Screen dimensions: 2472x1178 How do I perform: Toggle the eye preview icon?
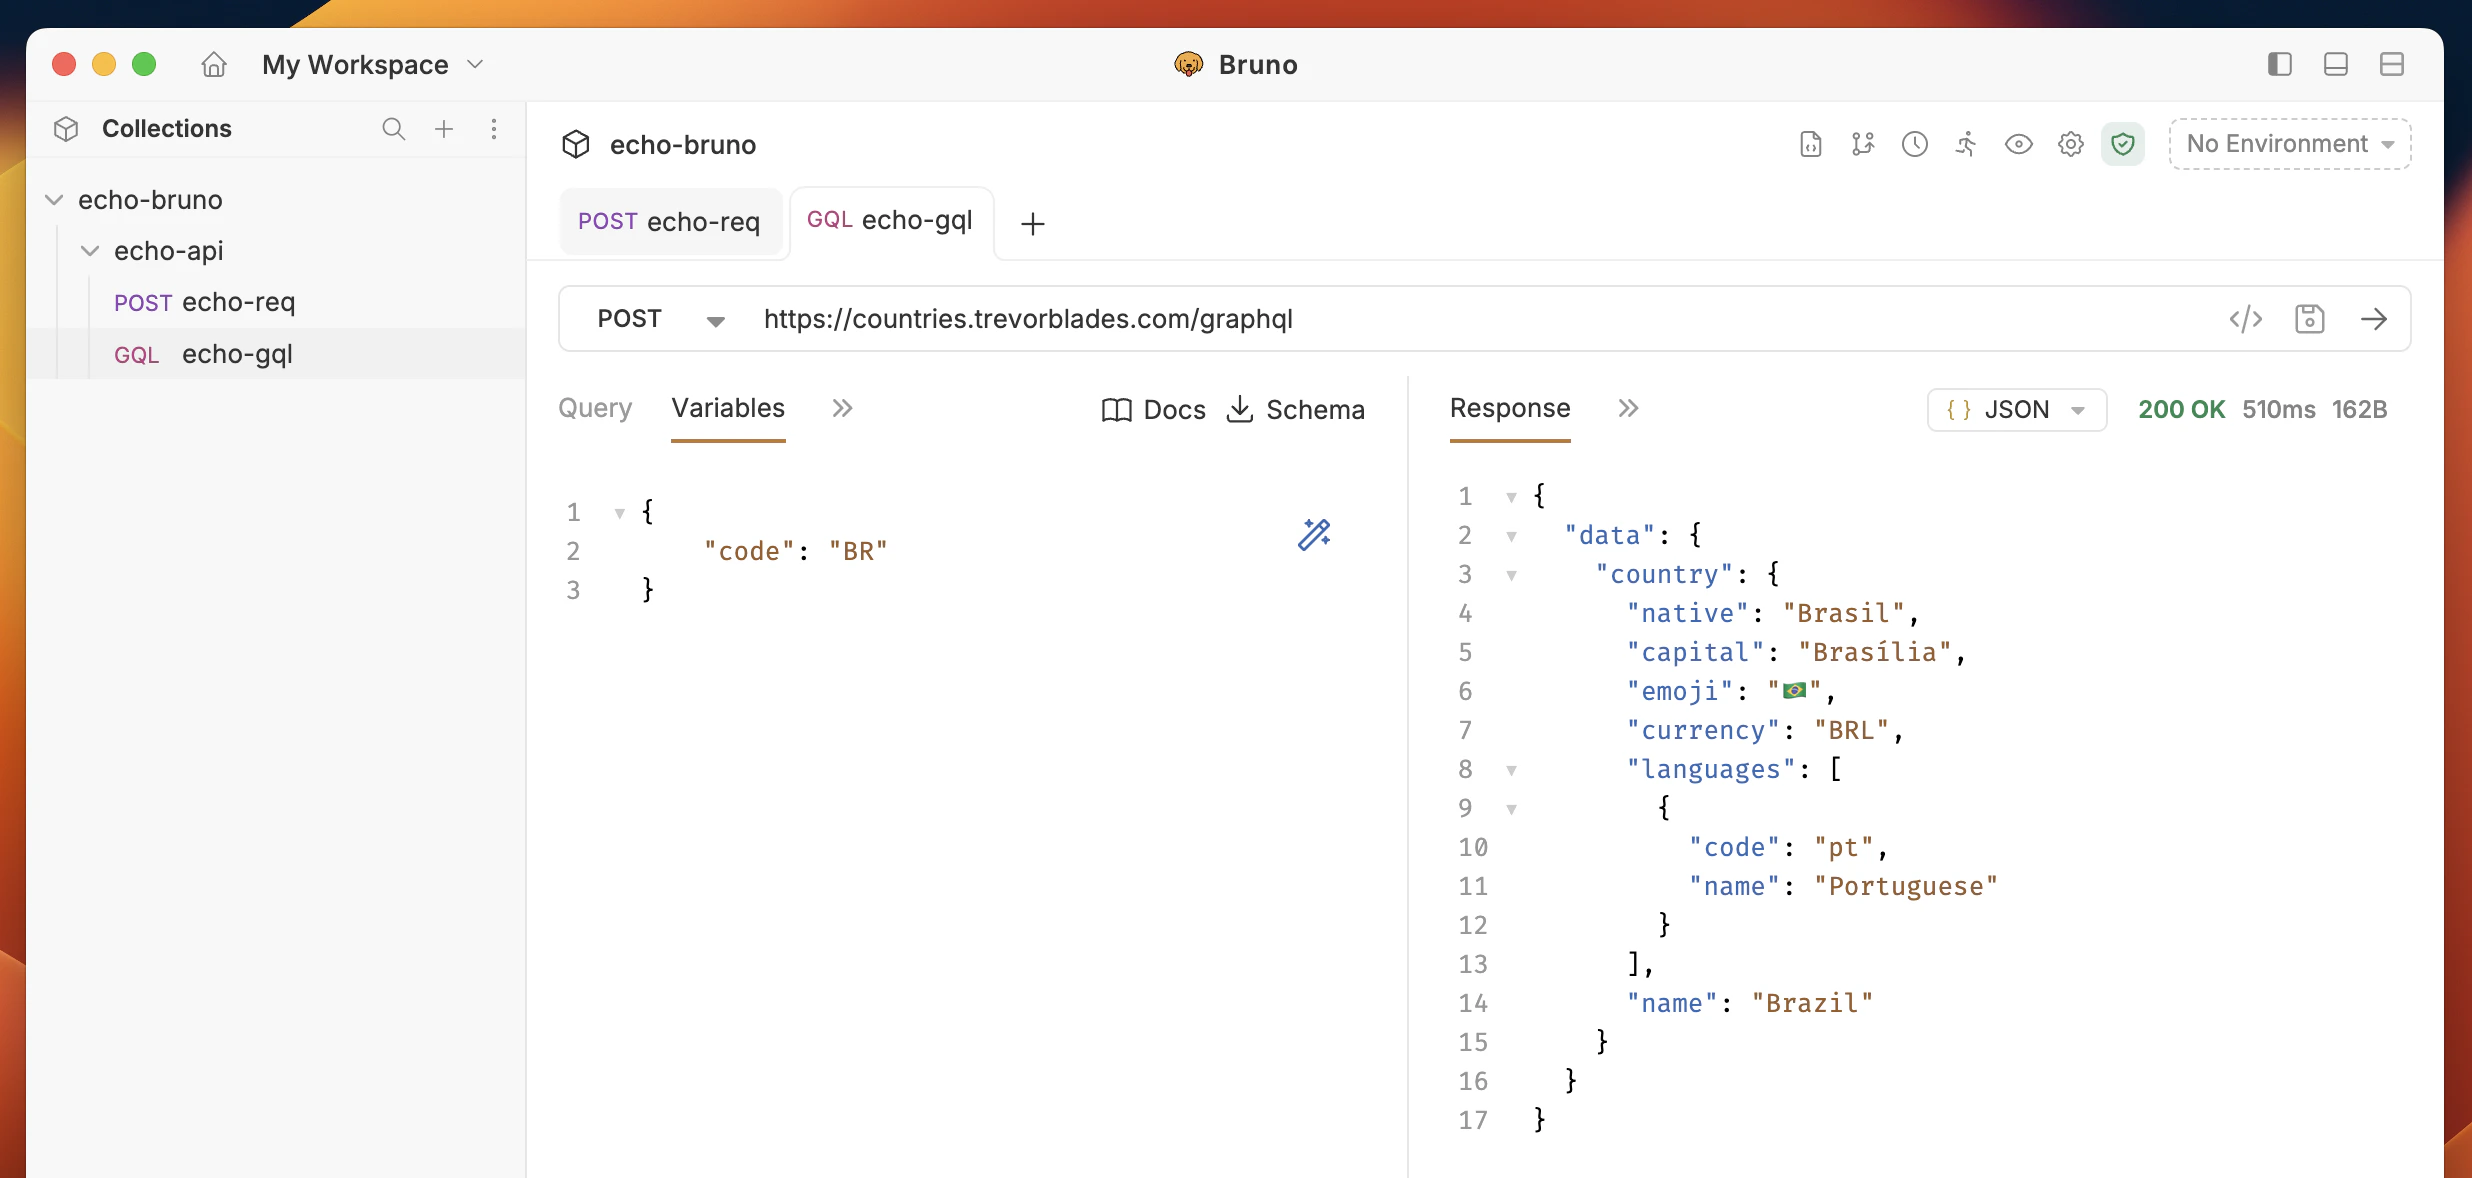(2018, 143)
